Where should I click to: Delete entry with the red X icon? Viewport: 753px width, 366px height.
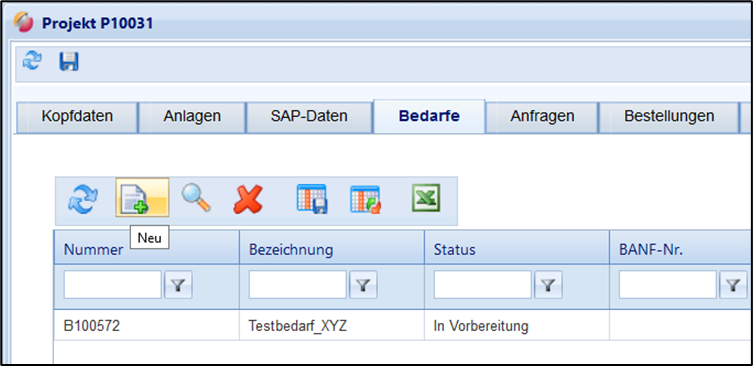point(248,199)
